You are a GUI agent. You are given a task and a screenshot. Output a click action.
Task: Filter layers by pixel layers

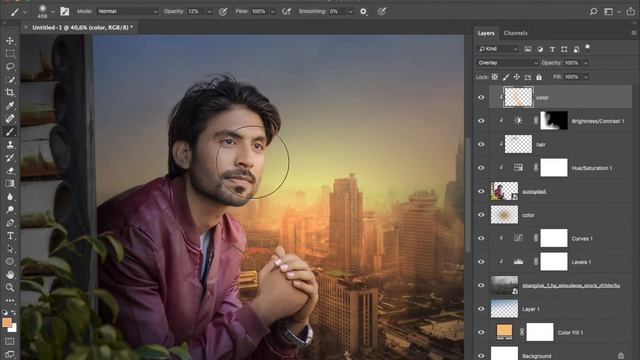point(528,49)
